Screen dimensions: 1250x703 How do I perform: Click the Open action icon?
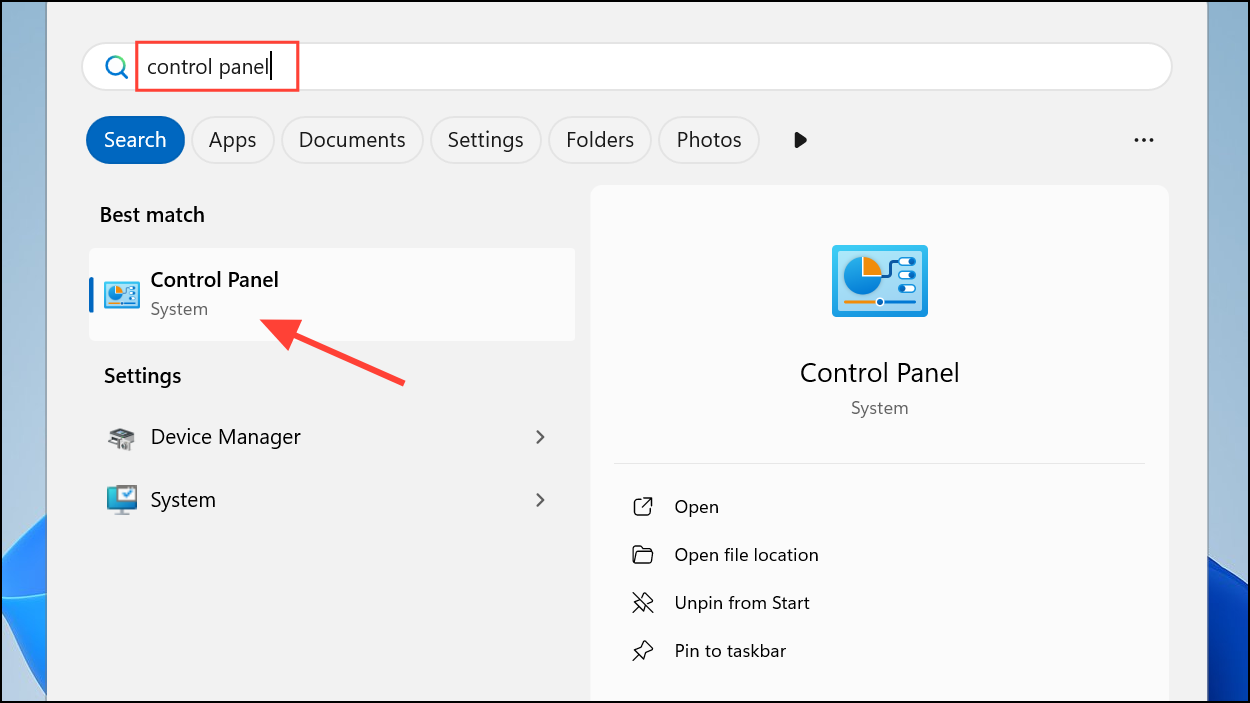click(x=643, y=507)
